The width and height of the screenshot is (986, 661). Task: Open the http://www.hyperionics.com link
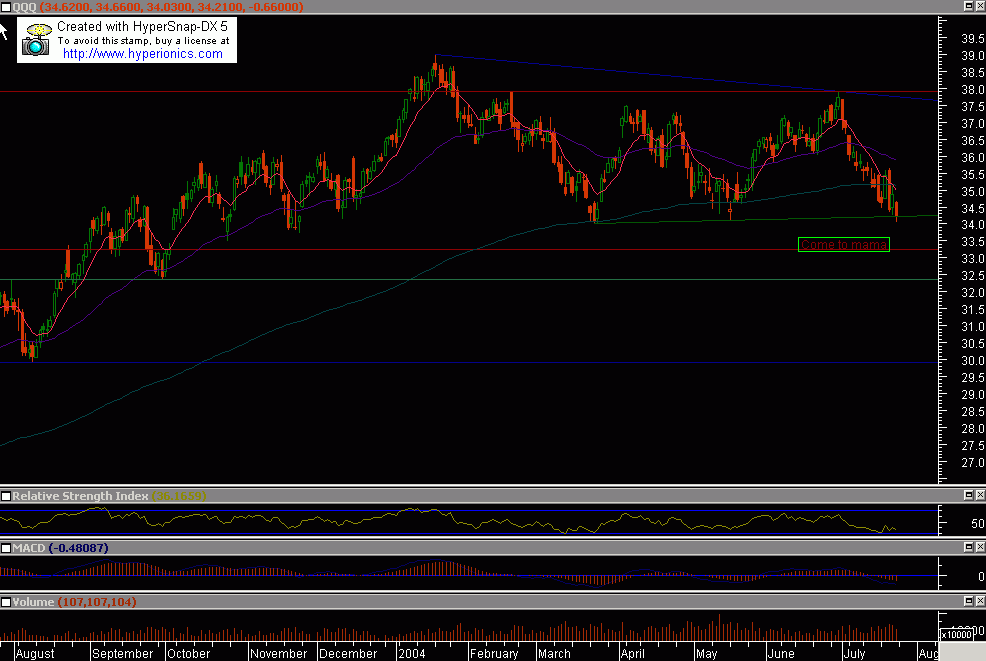coord(142,52)
